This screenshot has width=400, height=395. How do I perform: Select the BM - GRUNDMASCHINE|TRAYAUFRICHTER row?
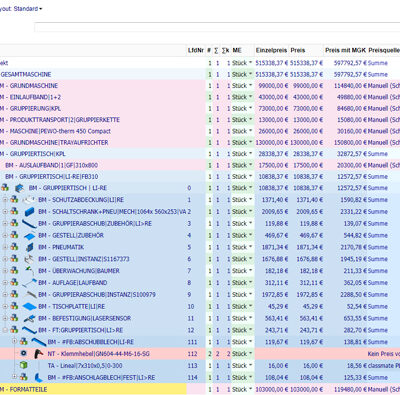(x=200, y=142)
